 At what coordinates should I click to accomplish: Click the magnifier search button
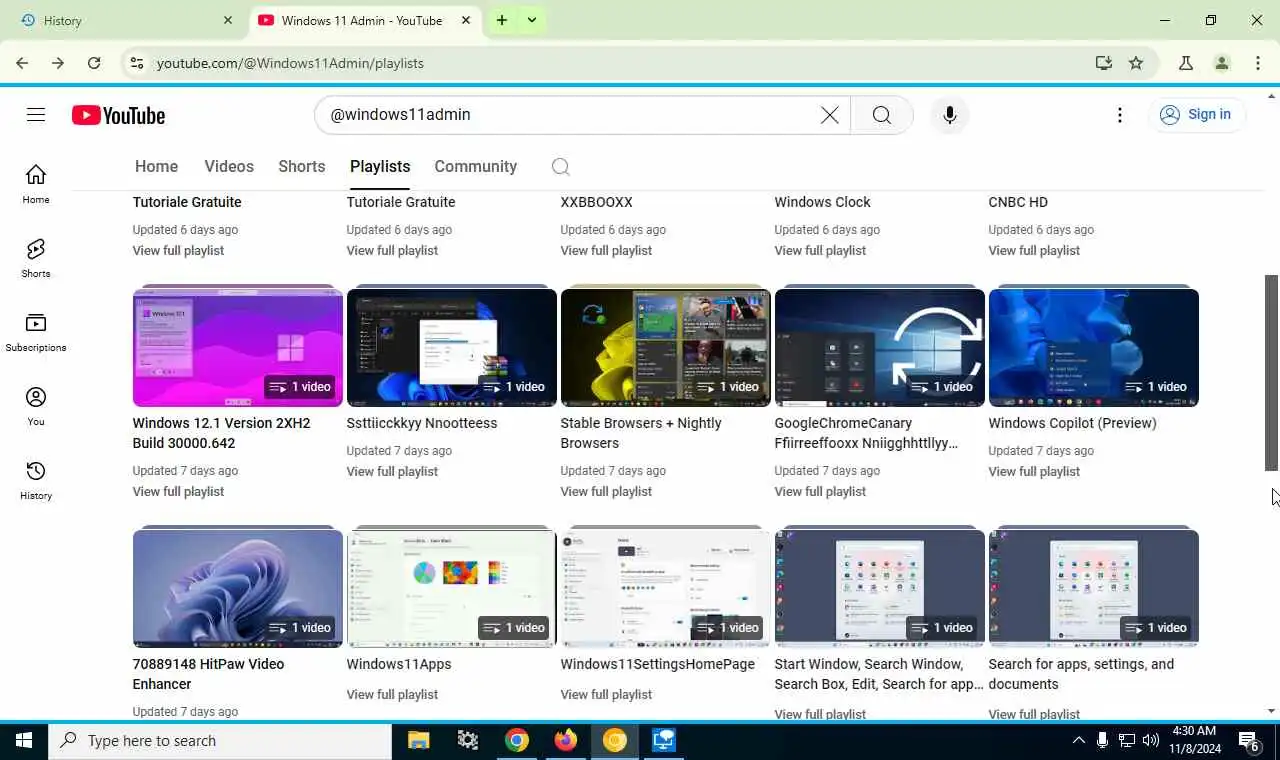tap(881, 115)
